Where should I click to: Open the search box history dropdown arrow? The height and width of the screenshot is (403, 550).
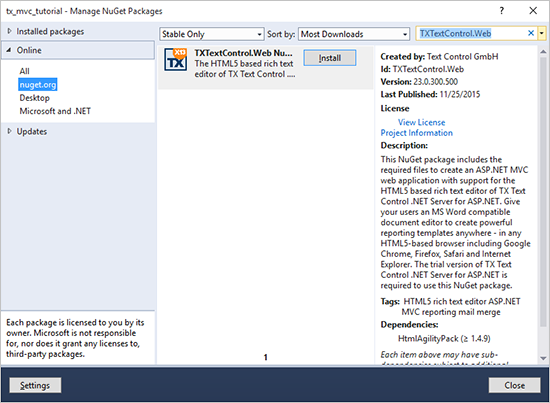pos(542,34)
